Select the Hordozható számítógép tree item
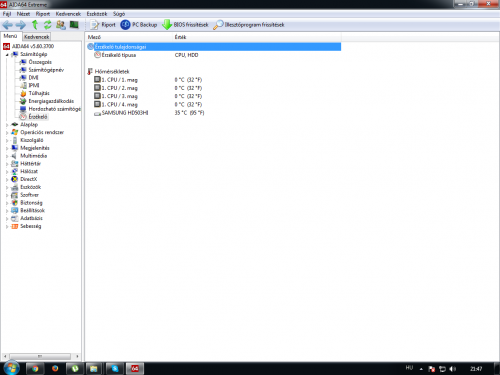This screenshot has height=375, width=500. coord(50,109)
